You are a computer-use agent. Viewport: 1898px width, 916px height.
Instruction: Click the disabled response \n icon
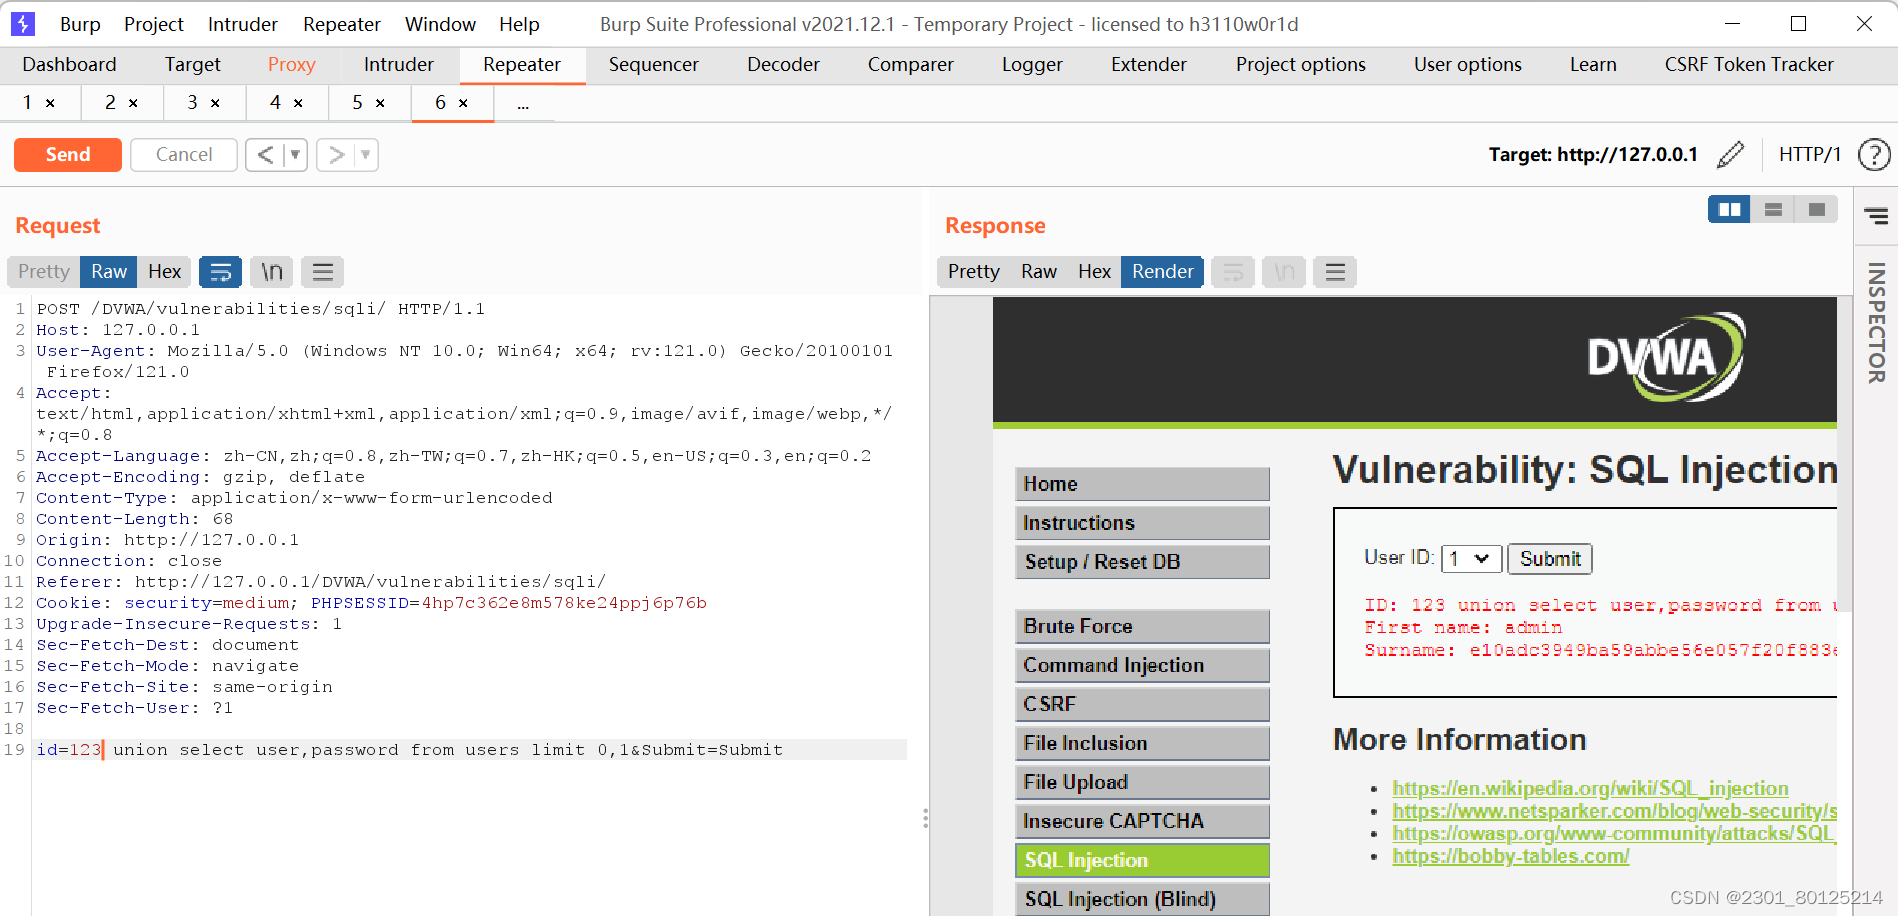(1284, 271)
